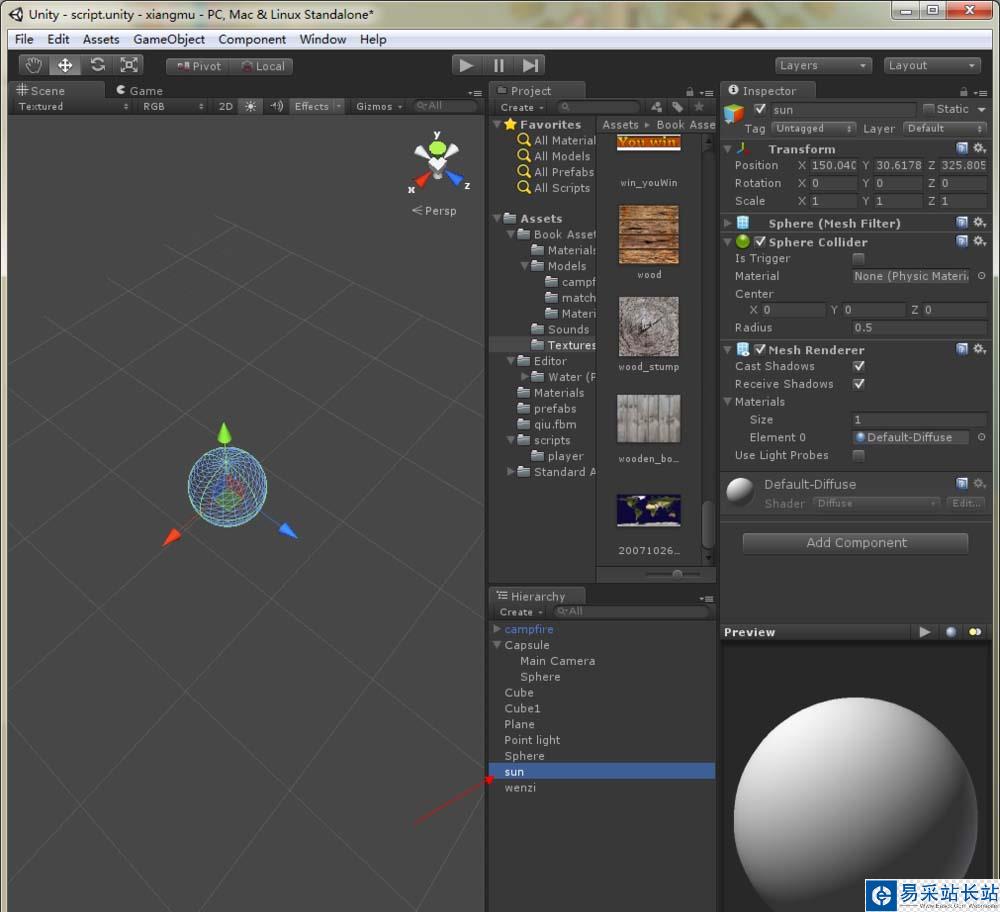Toggle the Static checkbox
This screenshot has width=1000, height=912.
point(929,109)
